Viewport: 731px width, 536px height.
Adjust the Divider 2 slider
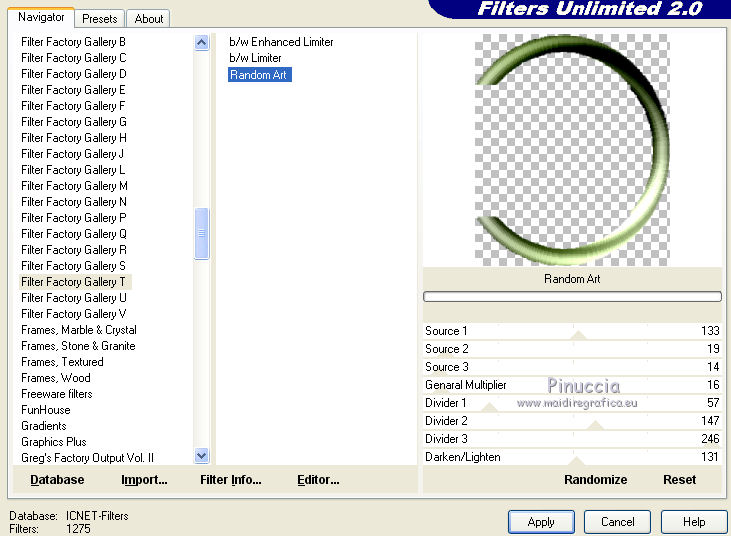tap(572, 421)
